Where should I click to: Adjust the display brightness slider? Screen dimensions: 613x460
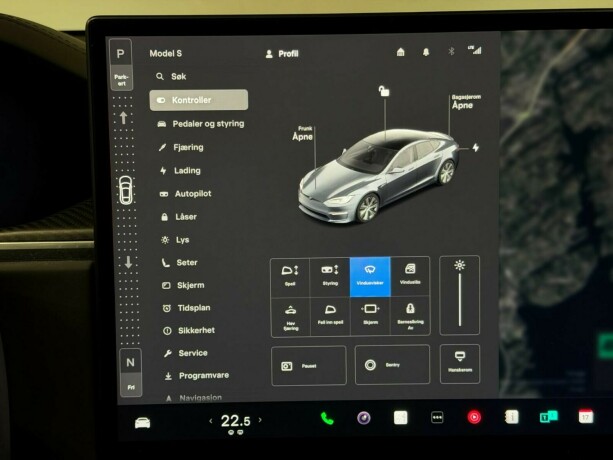[460, 300]
